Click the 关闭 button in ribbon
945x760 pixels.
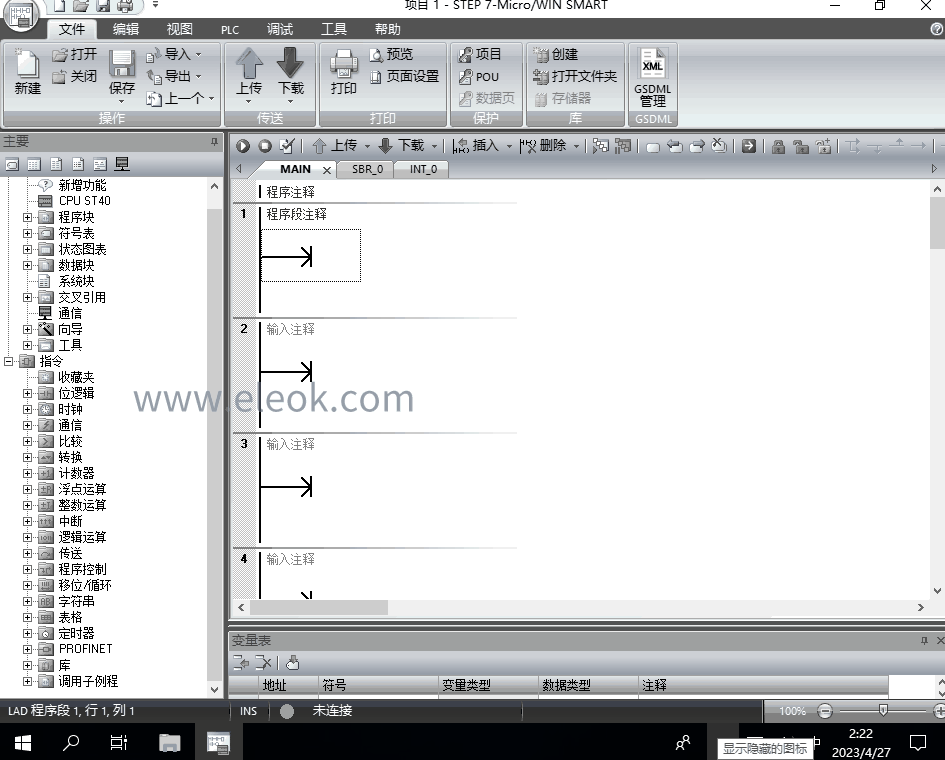coord(75,77)
